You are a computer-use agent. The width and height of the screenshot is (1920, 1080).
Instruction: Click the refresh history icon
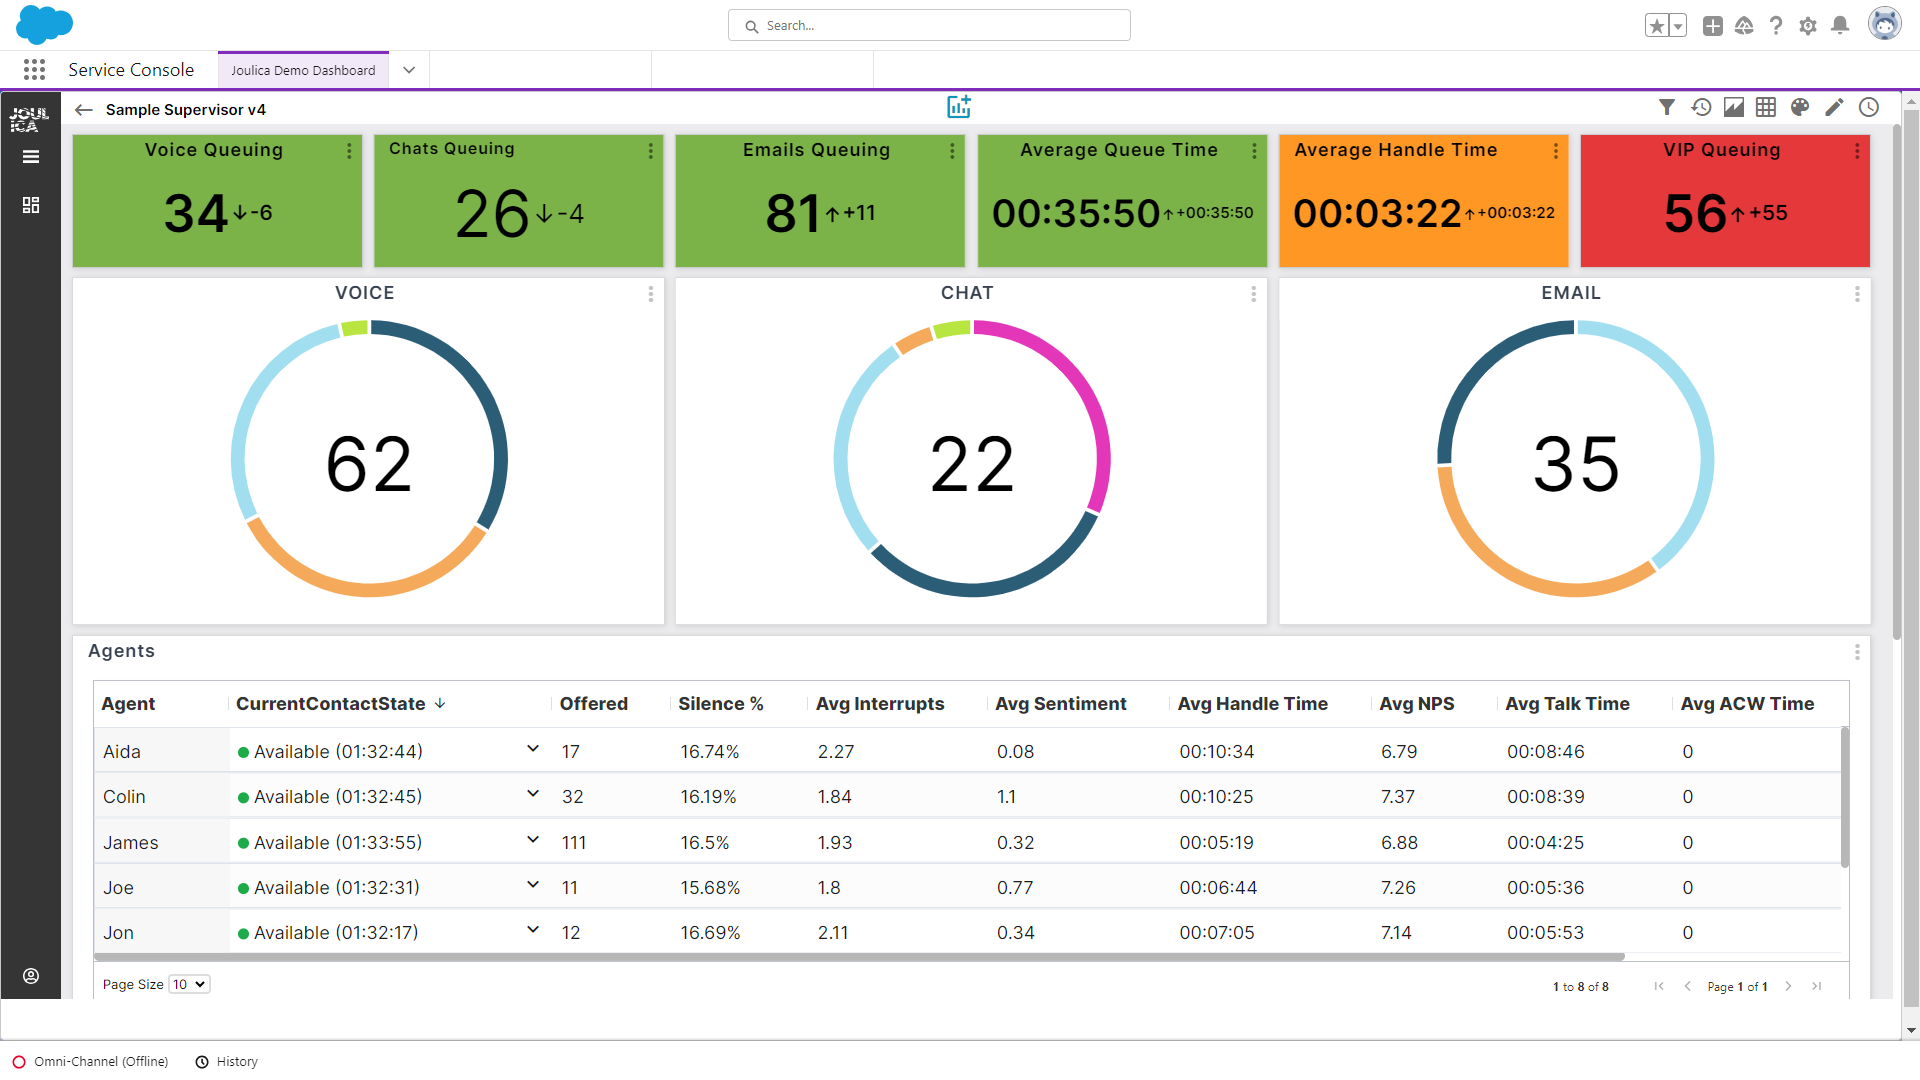coord(1701,107)
